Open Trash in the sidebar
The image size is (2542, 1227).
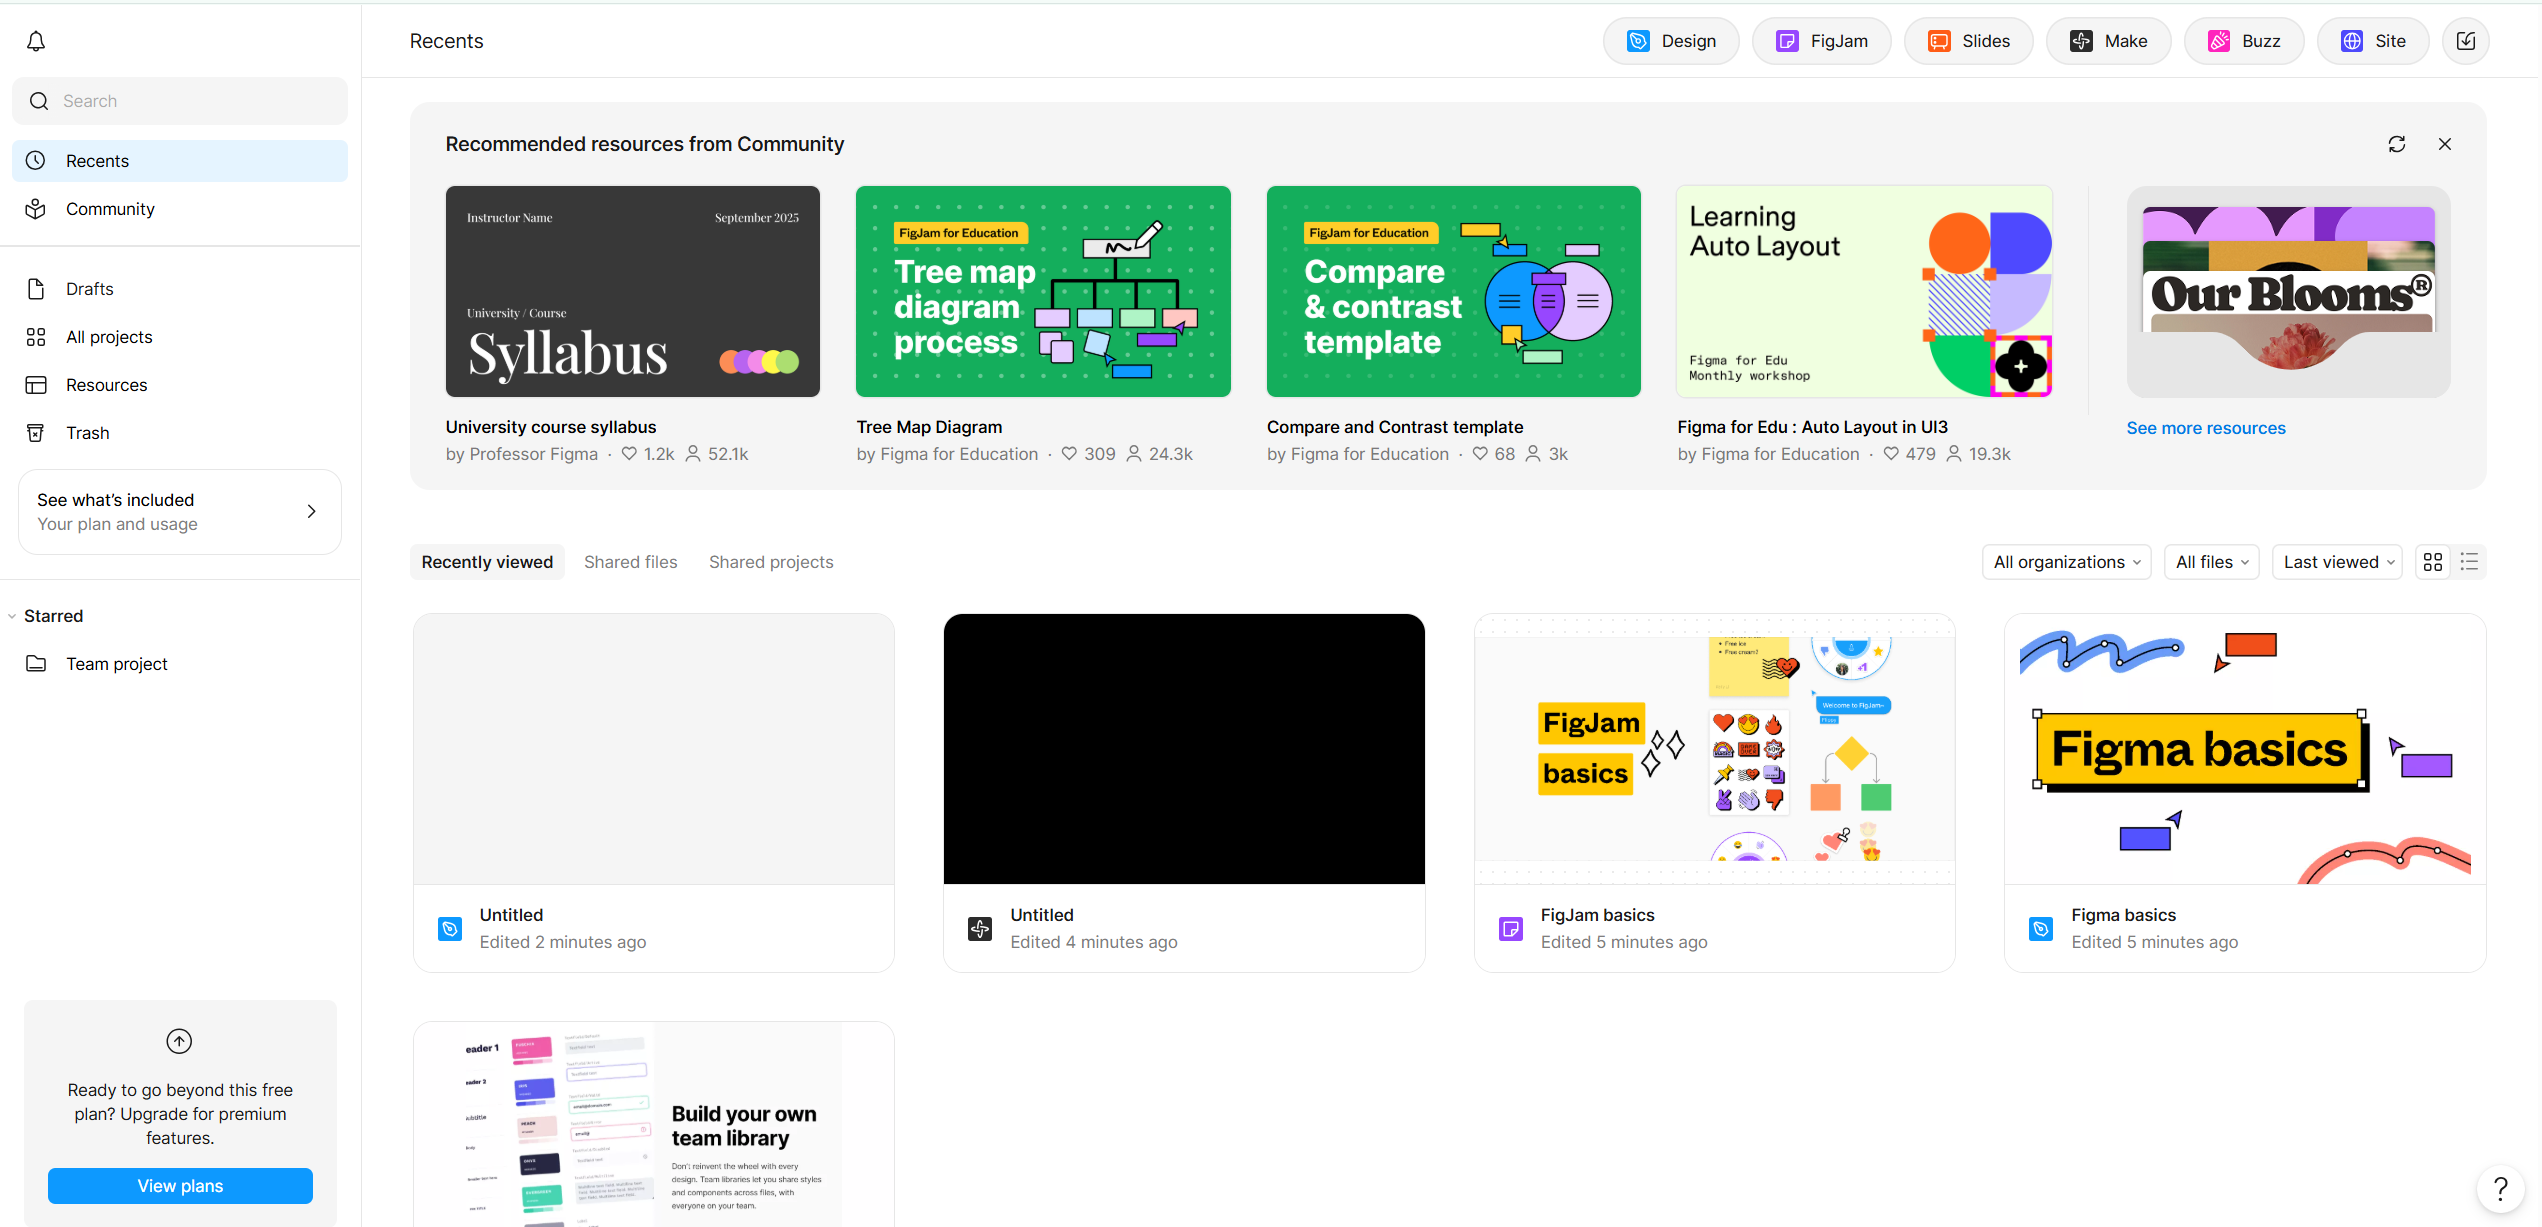pos(180,433)
